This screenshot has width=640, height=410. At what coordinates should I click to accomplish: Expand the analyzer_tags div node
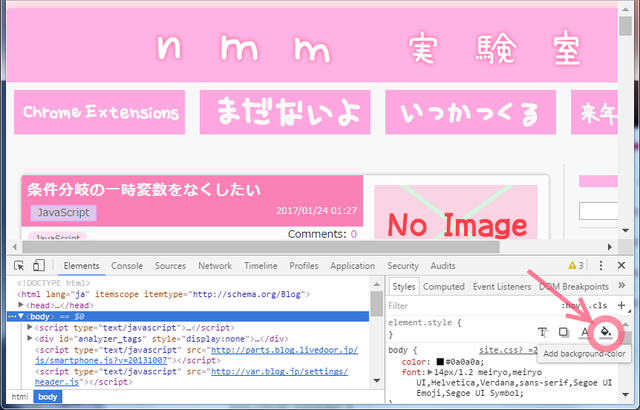[x=29, y=338]
